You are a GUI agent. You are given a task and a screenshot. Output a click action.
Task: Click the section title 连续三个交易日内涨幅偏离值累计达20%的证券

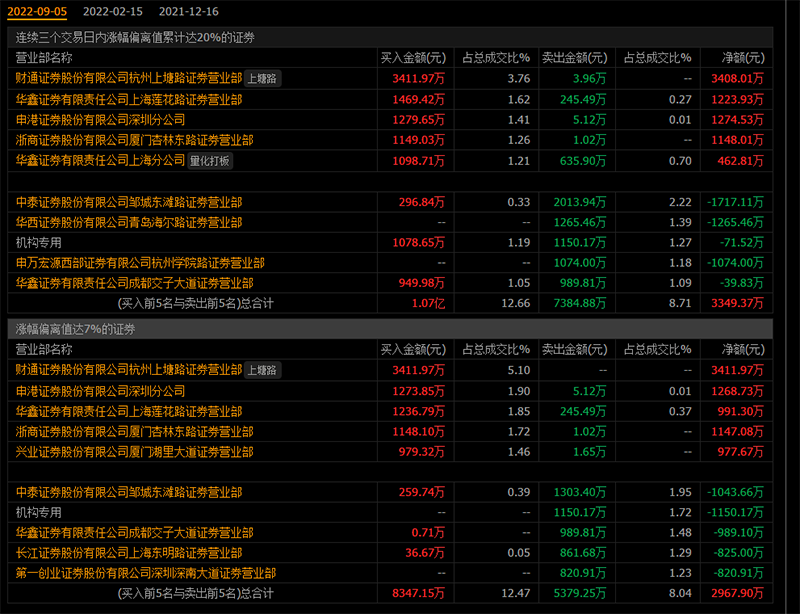point(135,37)
